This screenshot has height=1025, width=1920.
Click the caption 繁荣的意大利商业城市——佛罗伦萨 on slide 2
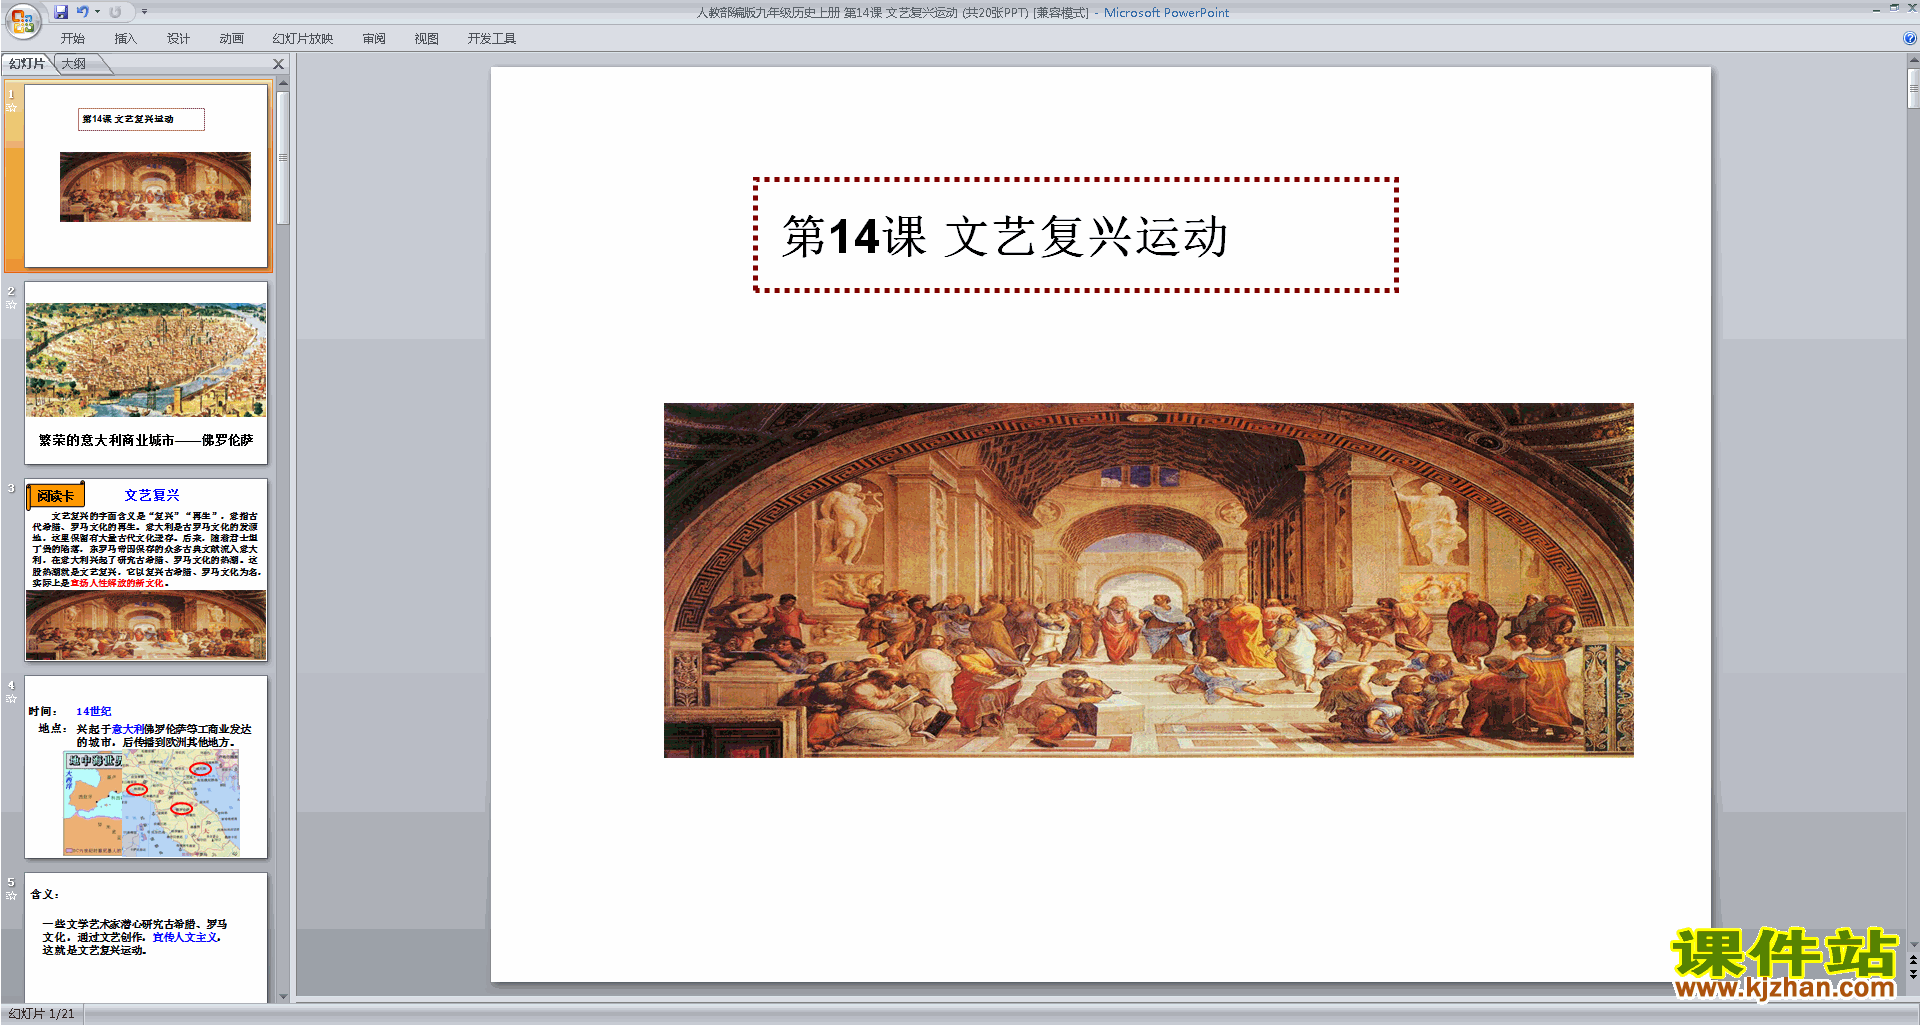(146, 440)
